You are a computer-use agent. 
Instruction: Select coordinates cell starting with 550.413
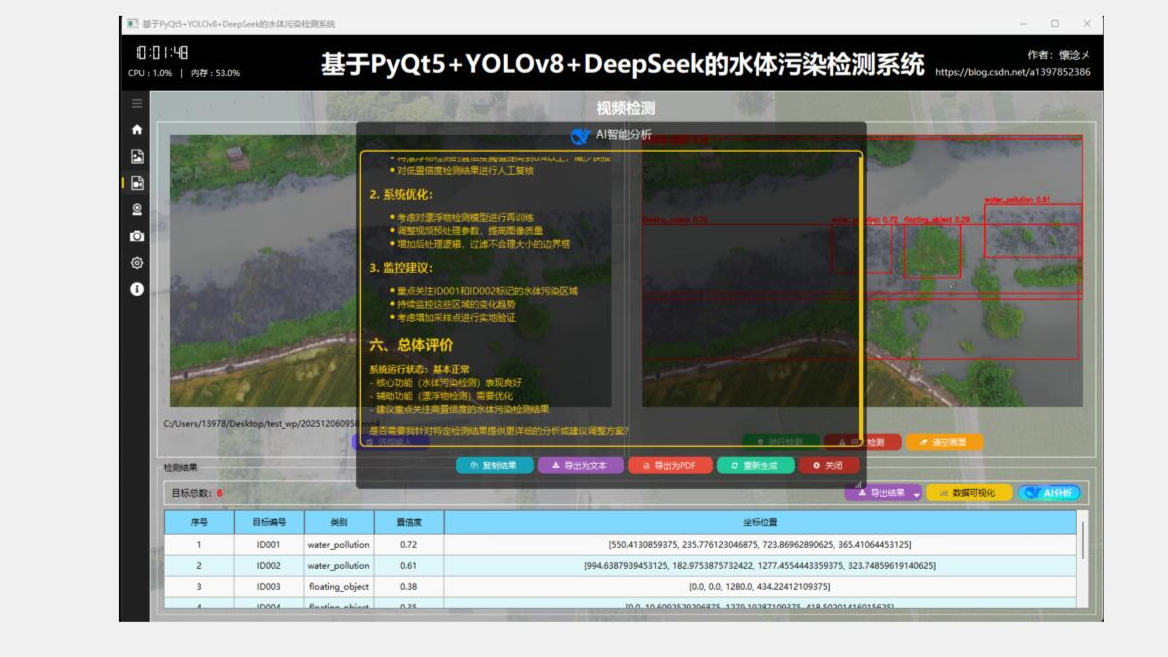pos(760,545)
